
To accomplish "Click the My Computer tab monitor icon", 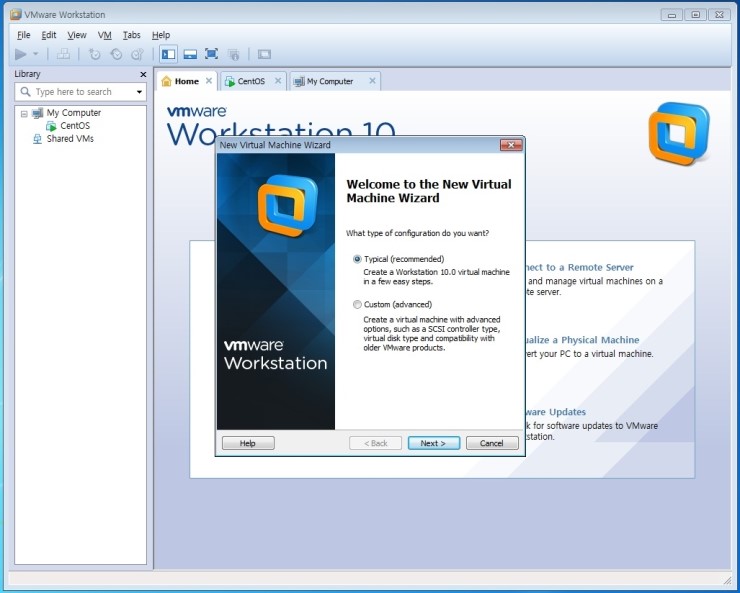I will click(299, 82).
